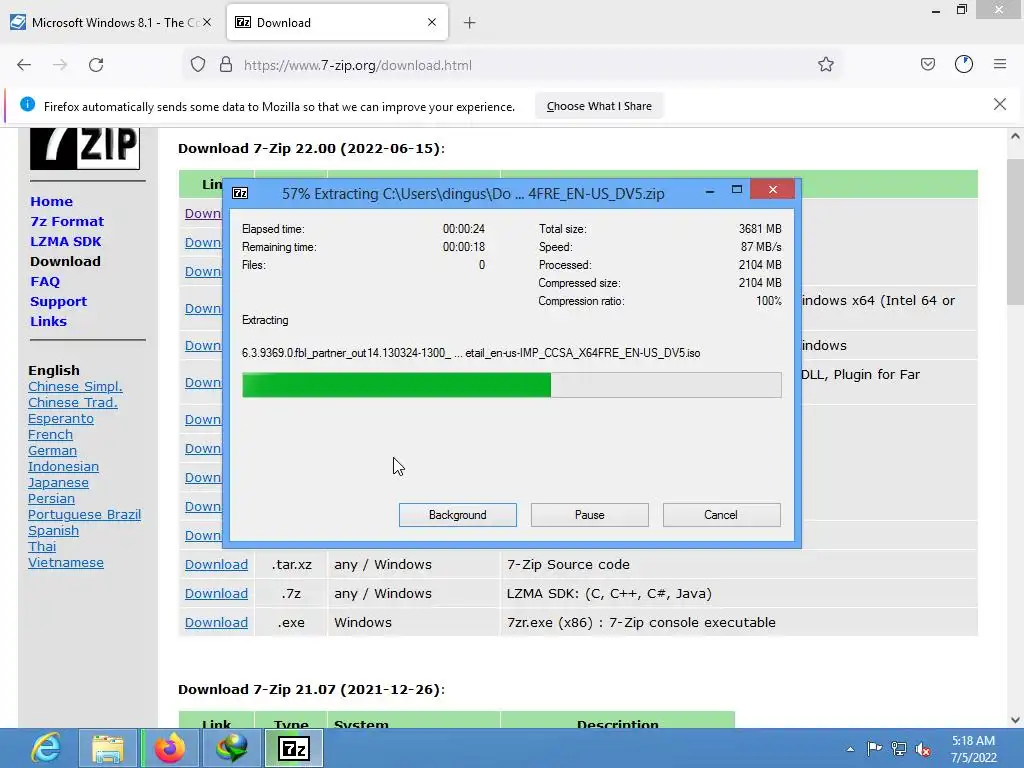This screenshot has width=1024, height=768.
Task: Click the padlock site info icon
Action: [226, 65]
